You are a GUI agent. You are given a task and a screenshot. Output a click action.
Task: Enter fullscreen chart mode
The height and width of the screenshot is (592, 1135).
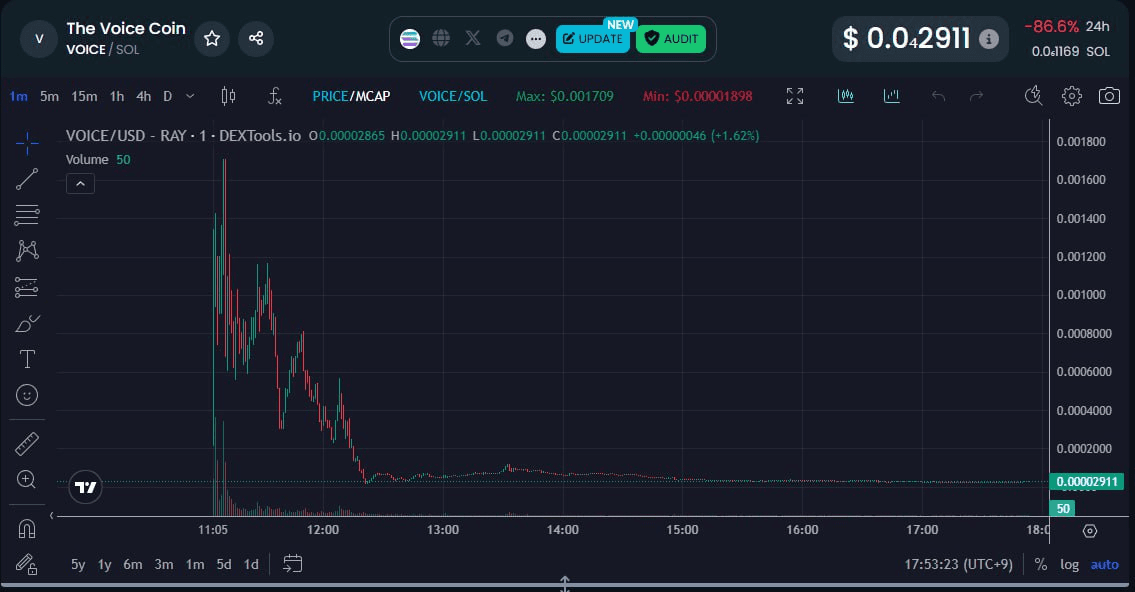tap(795, 96)
